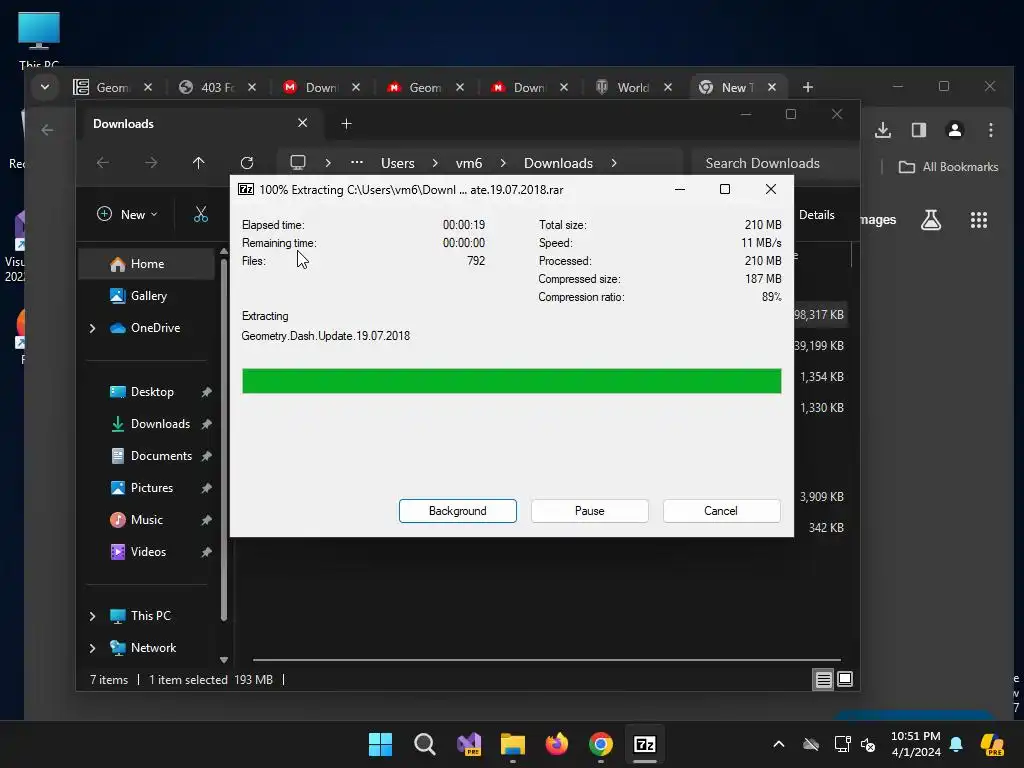Open the New item dropdown
1024x768 pixels.
(127, 214)
